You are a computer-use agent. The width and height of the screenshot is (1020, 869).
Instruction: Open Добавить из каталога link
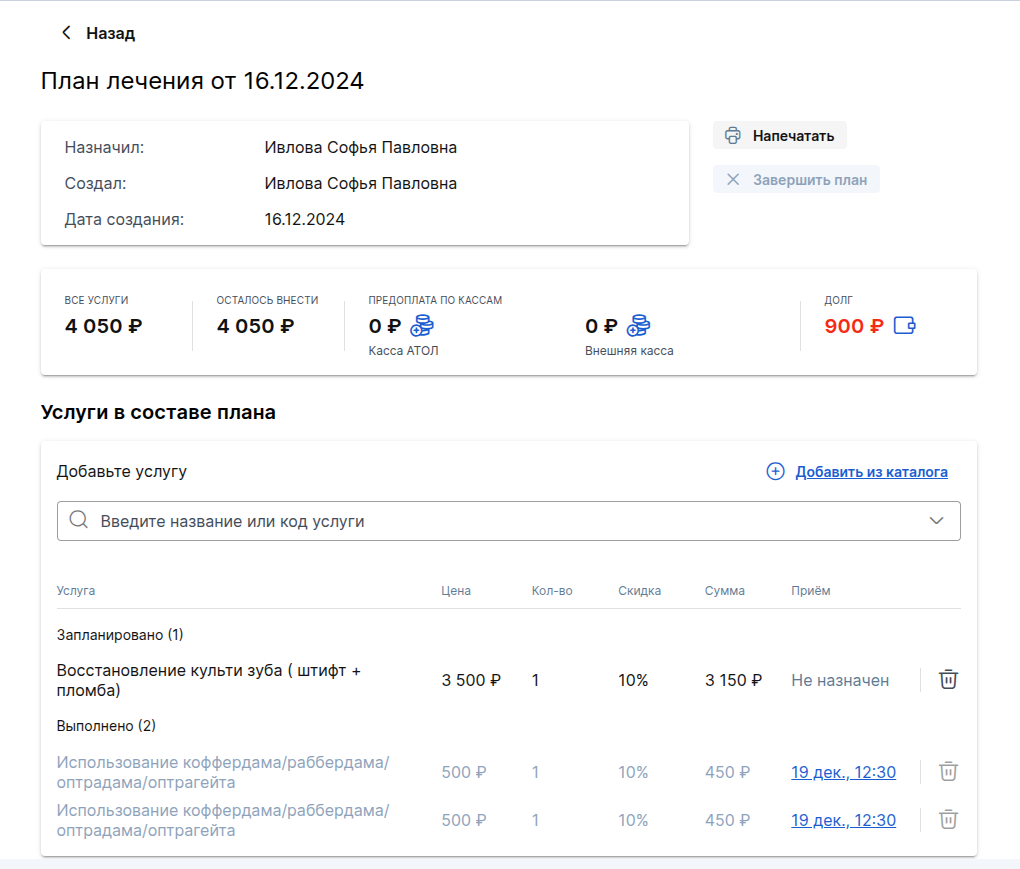tap(871, 472)
